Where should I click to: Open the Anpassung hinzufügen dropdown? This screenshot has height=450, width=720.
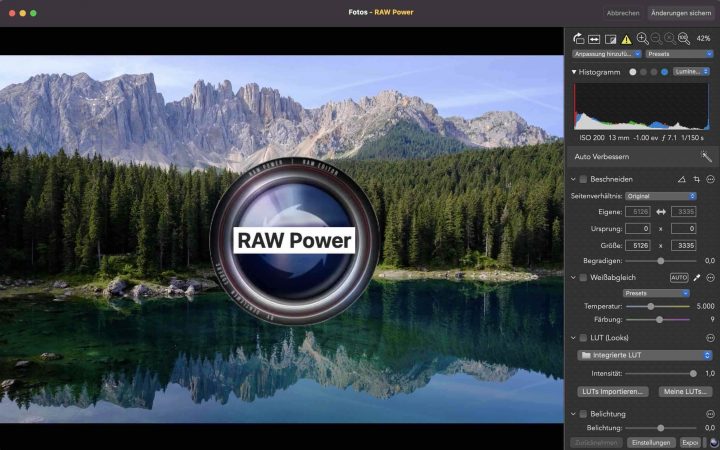[607, 54]
